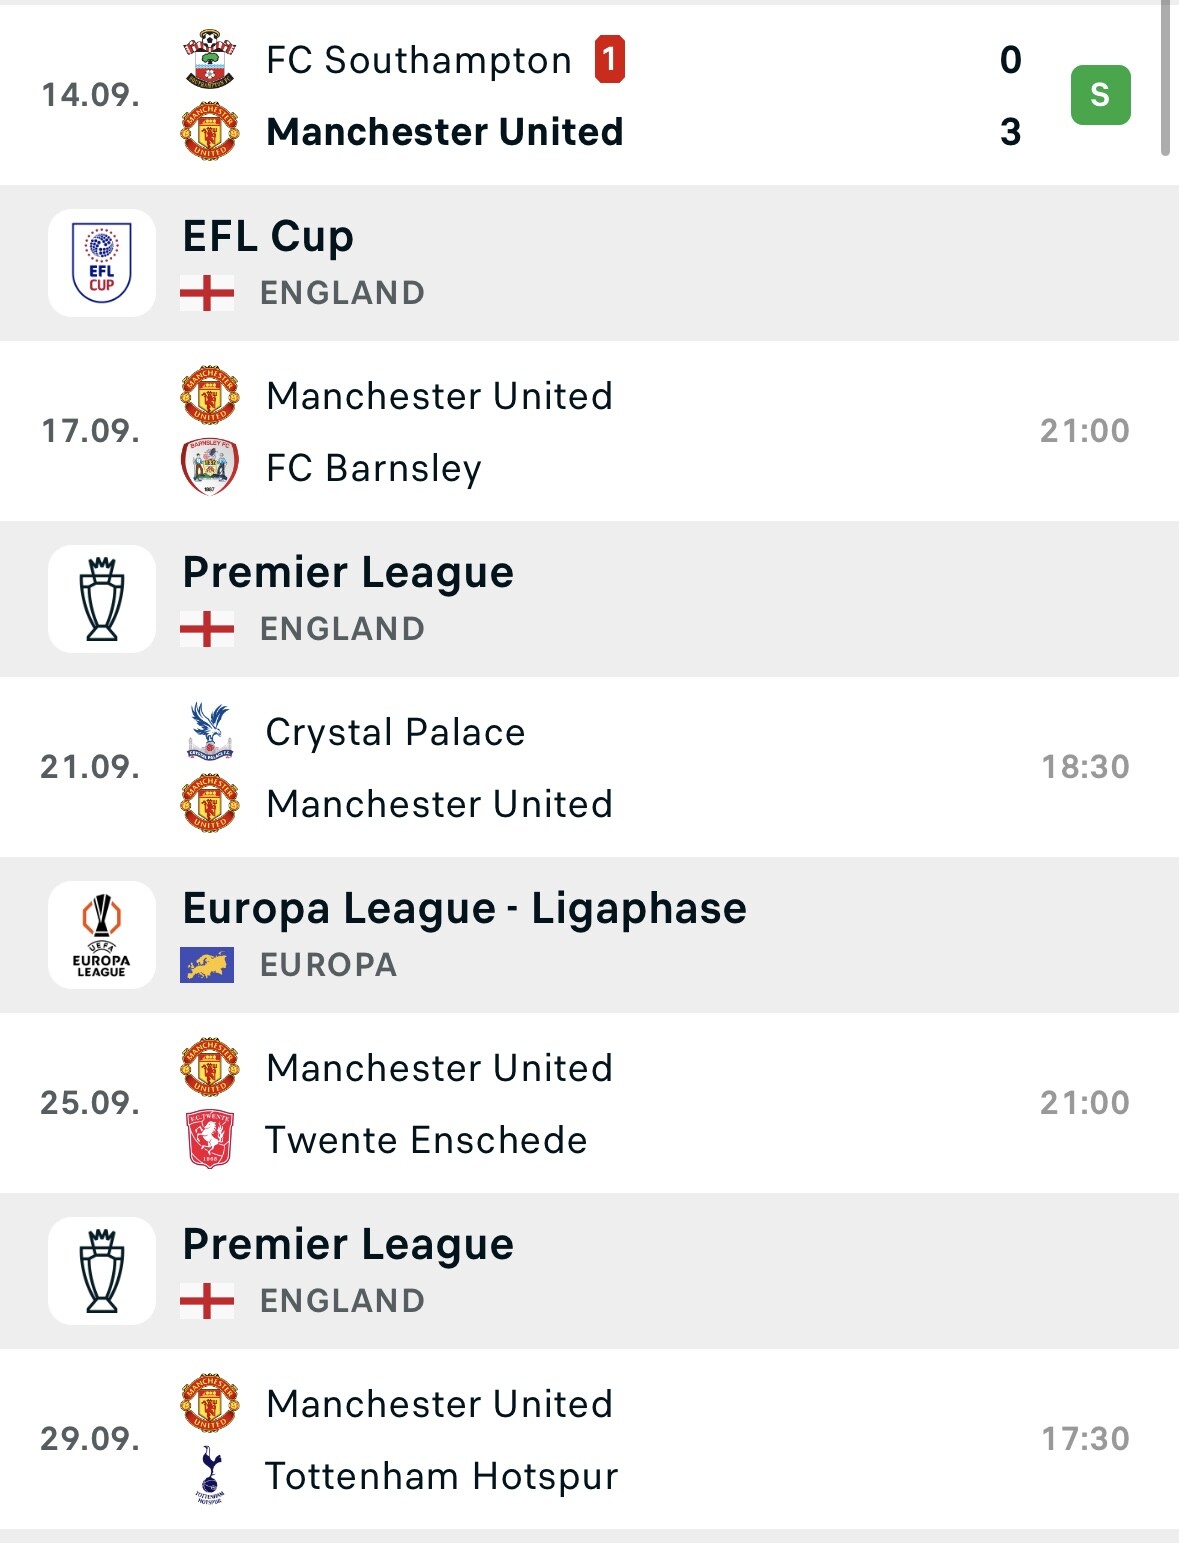Open Europa League - Ligaphase header

pyautogui.click(x=589, y=935)
